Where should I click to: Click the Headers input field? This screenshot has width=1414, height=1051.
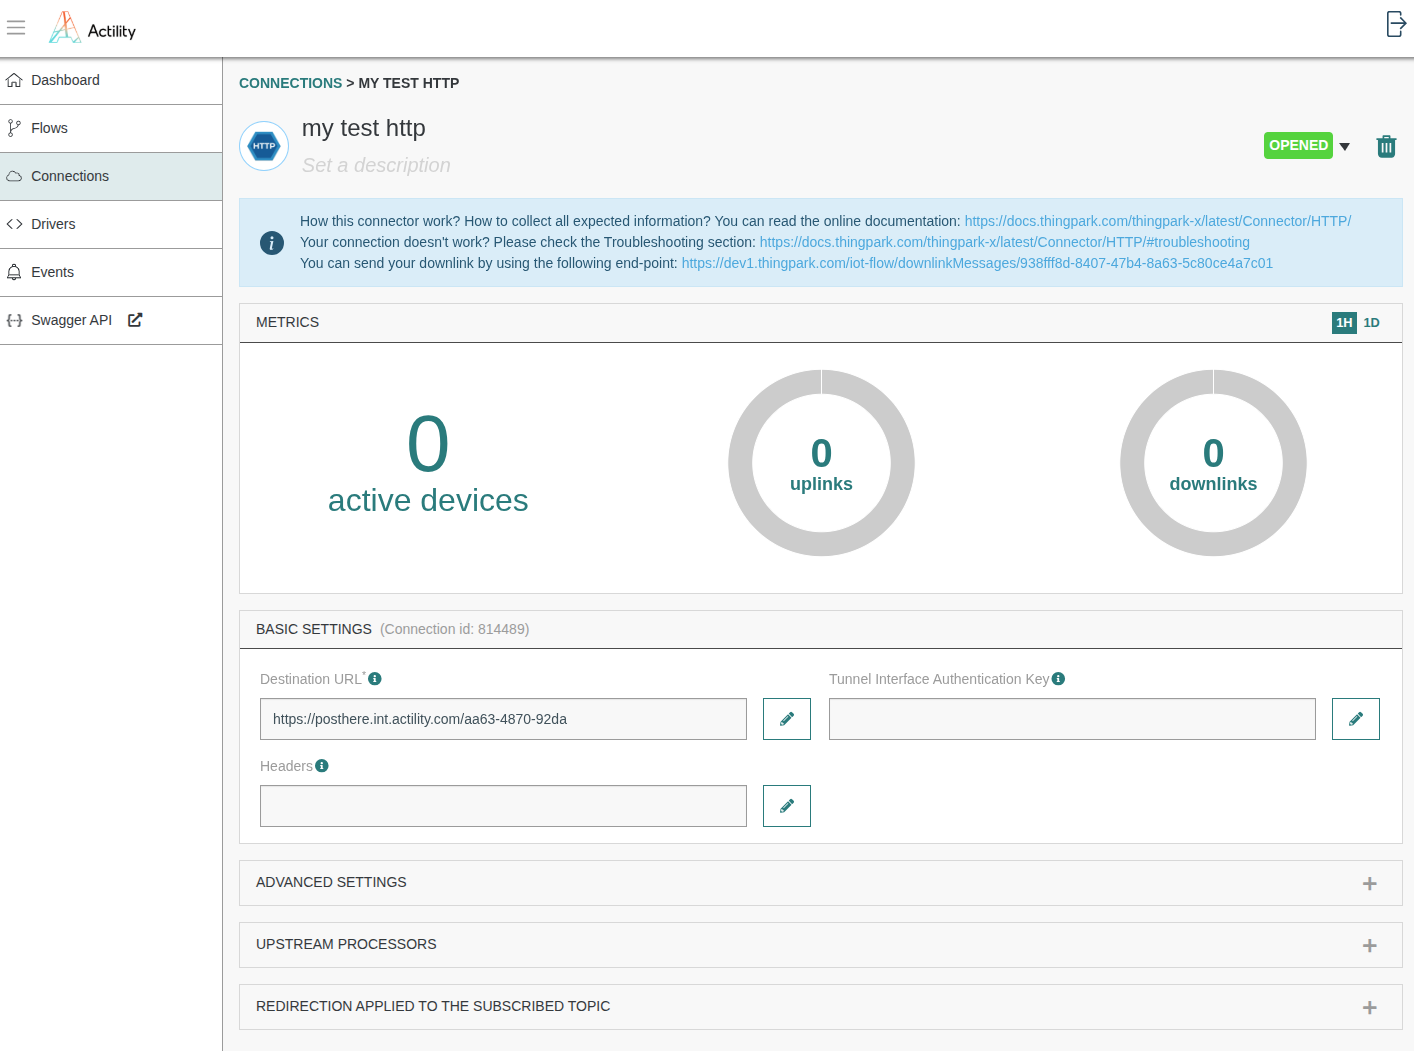tap(503, 806)
